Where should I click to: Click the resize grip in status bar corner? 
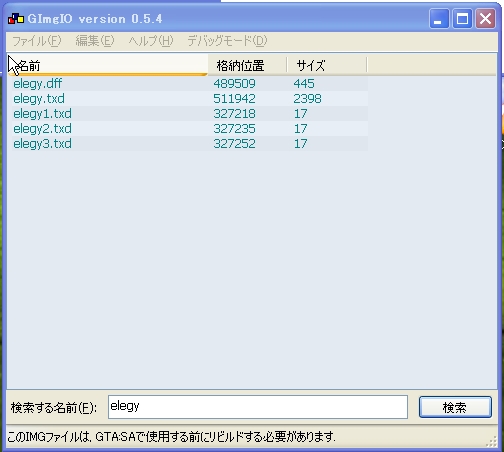pyautogui.click(x=492, y=442)
